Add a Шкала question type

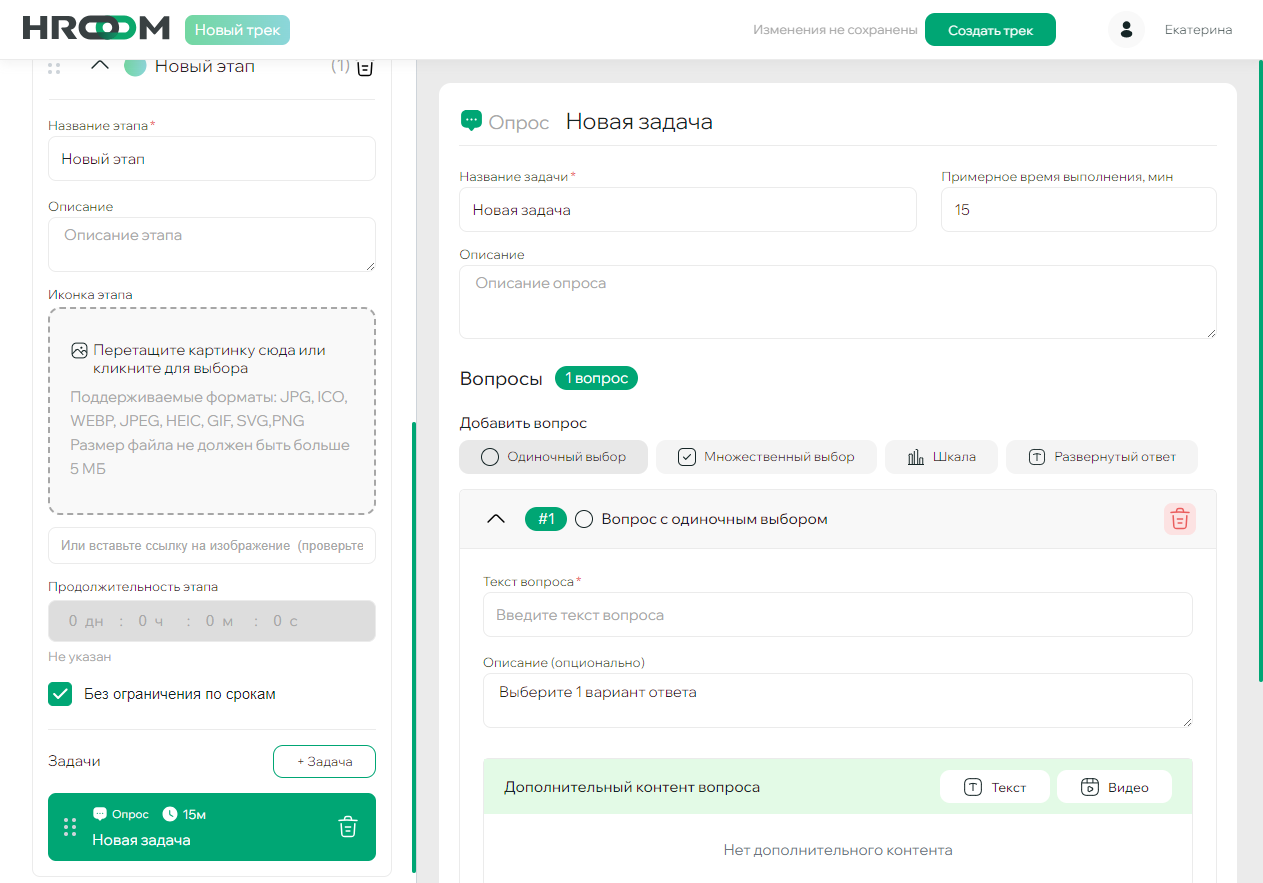(941, 457)
